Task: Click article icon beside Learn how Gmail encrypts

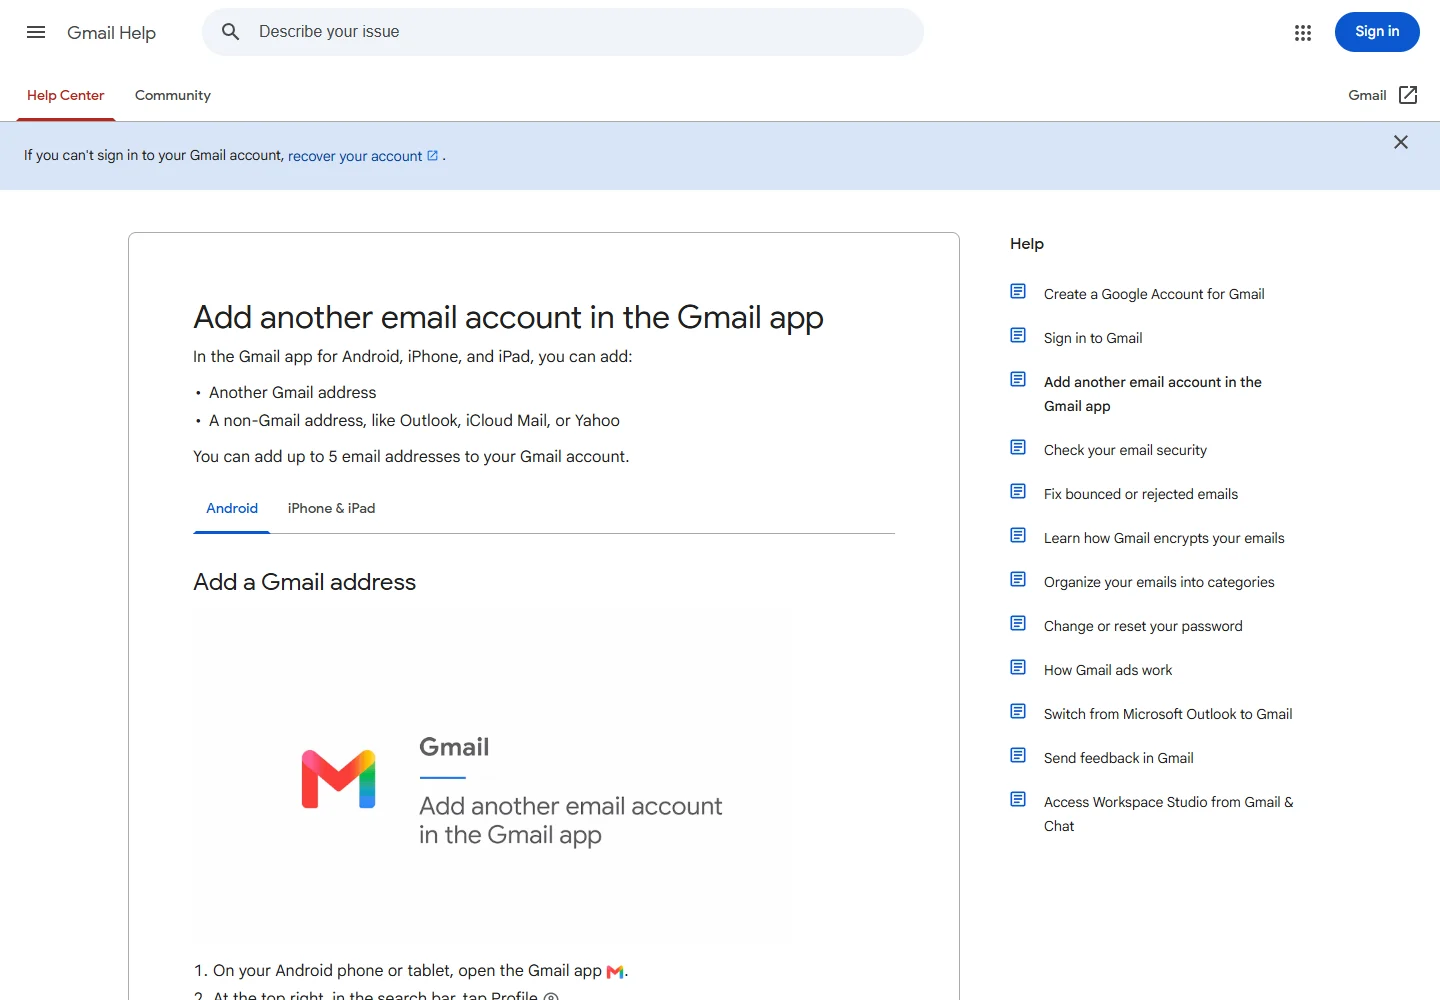Action: click(x=1018, y=535)
